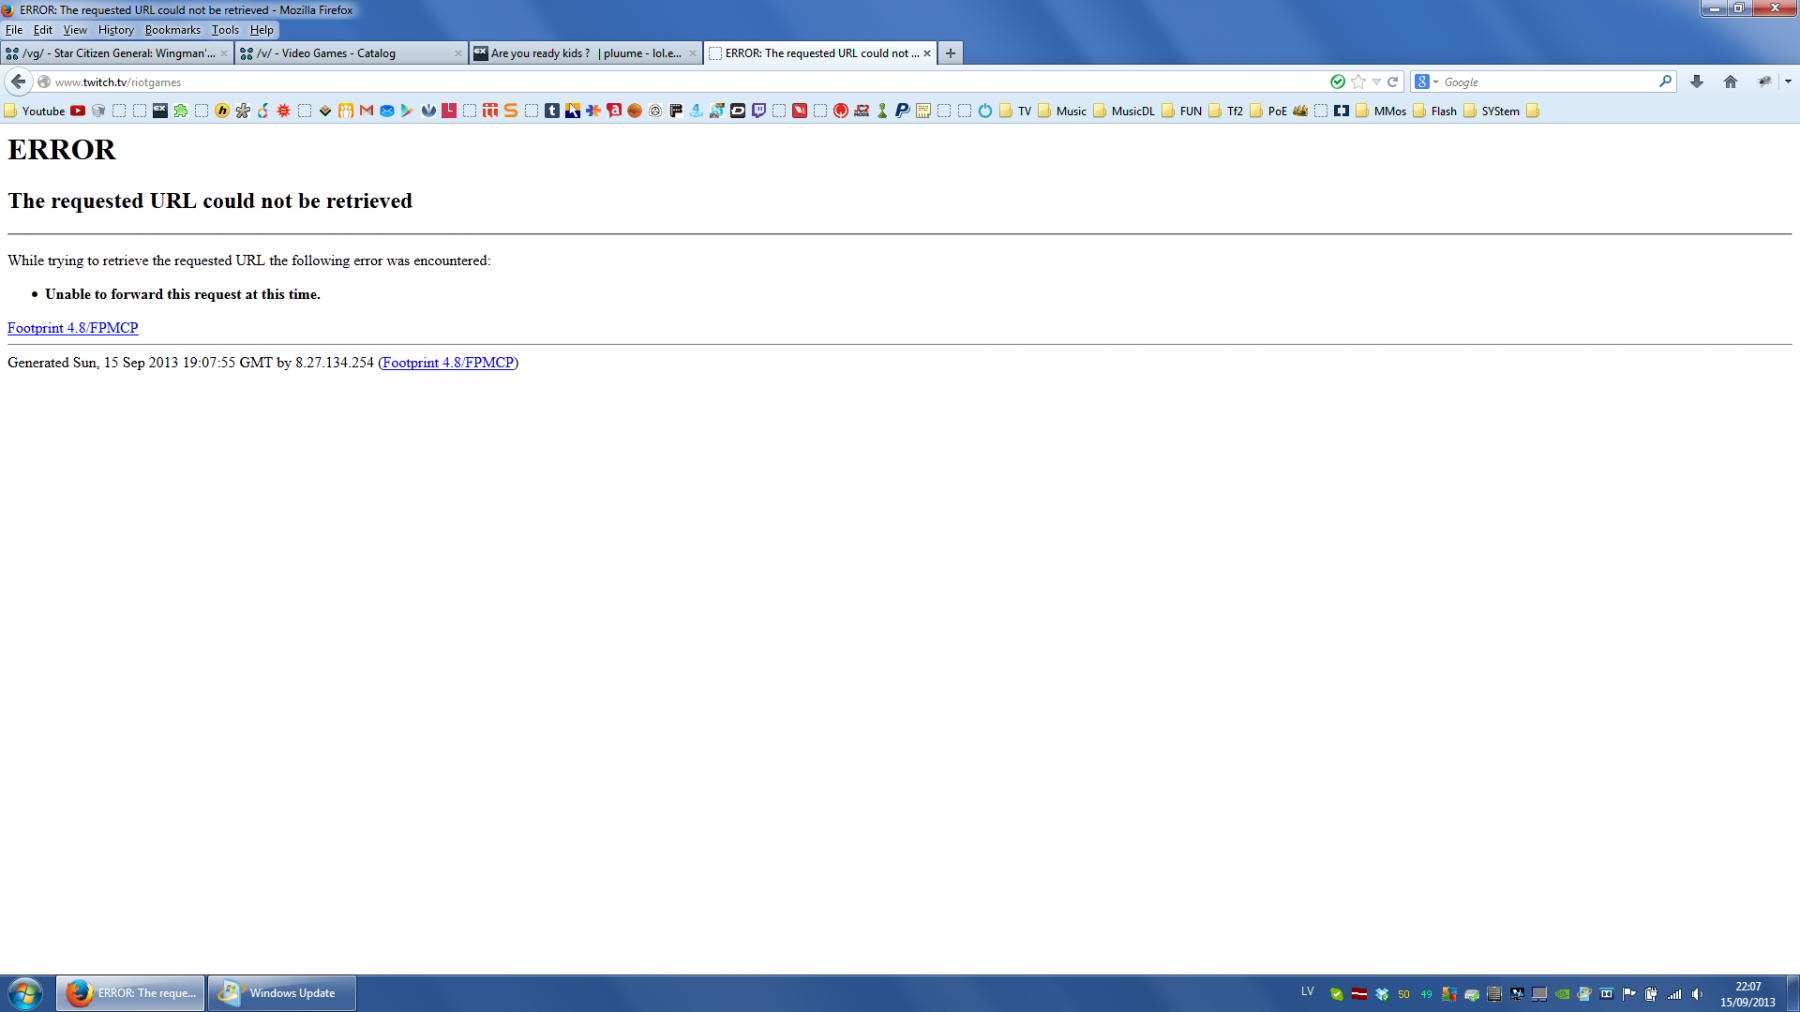Click the Footprint 4.8/FPMCP link in footer parentheses
This screenshot has height=1012, width=1800.
tap(448, 363)
